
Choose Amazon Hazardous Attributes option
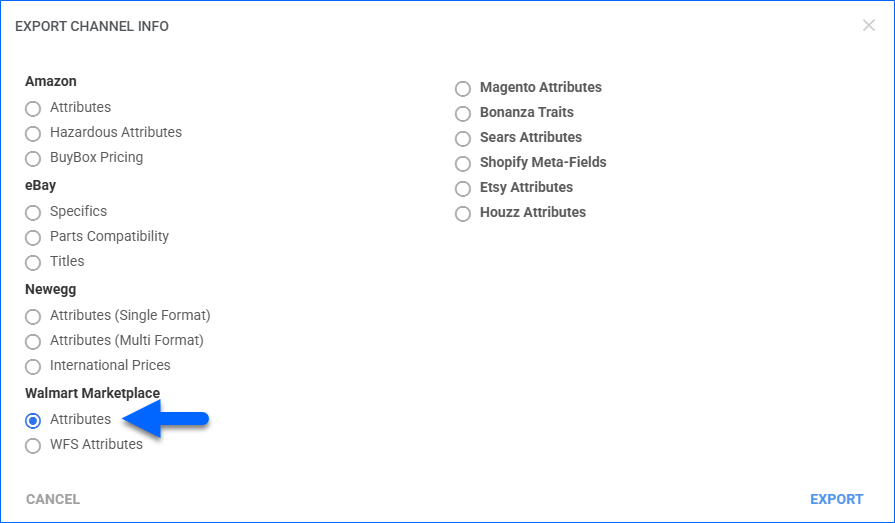click(x=33, y=133)
